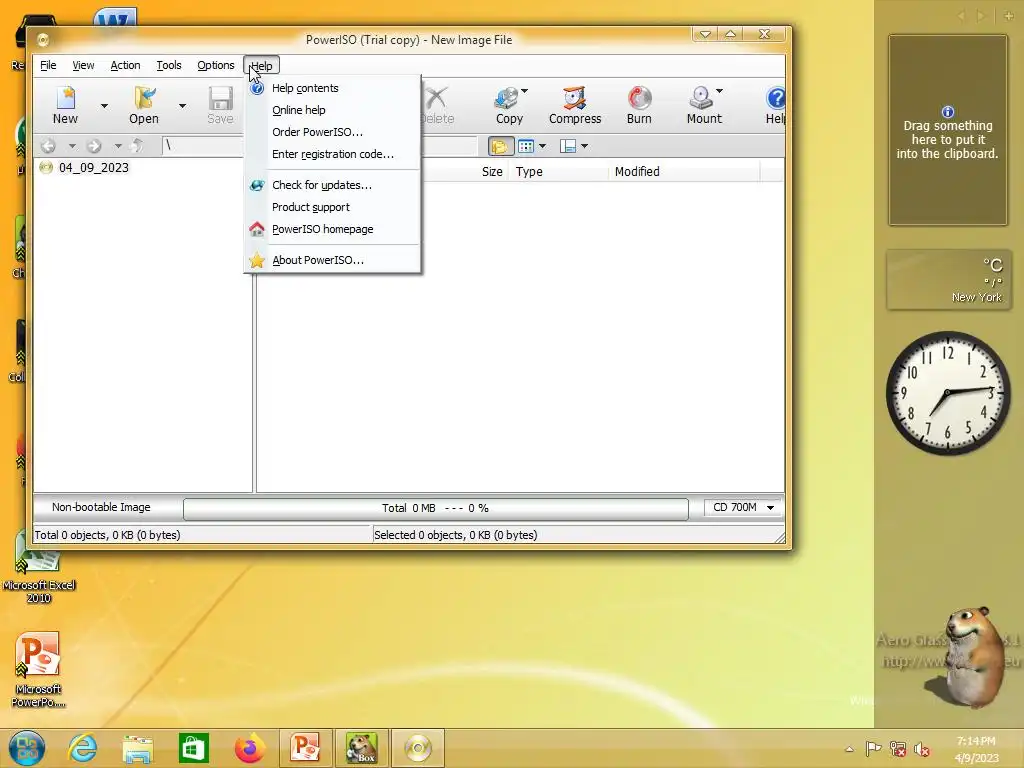Open File Explorer from taskbar

pos(138,748)
